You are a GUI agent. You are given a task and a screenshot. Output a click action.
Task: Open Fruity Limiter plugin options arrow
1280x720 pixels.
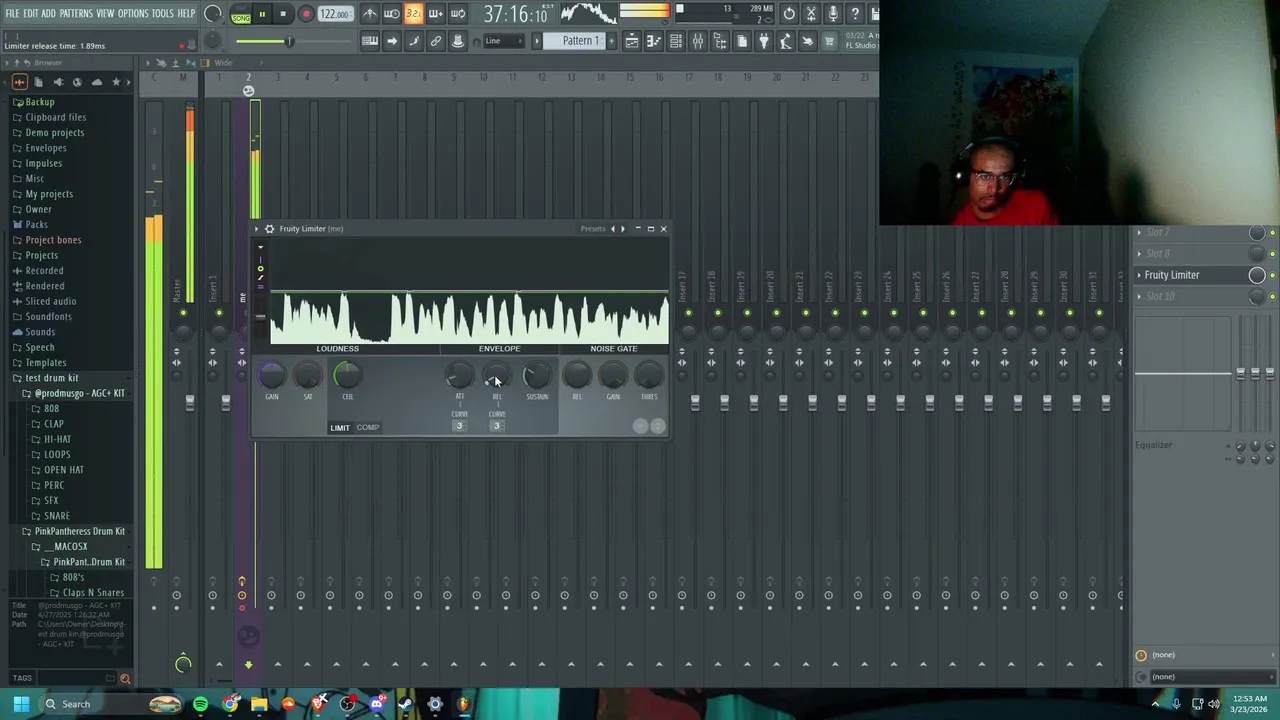[x=256, y=229]
